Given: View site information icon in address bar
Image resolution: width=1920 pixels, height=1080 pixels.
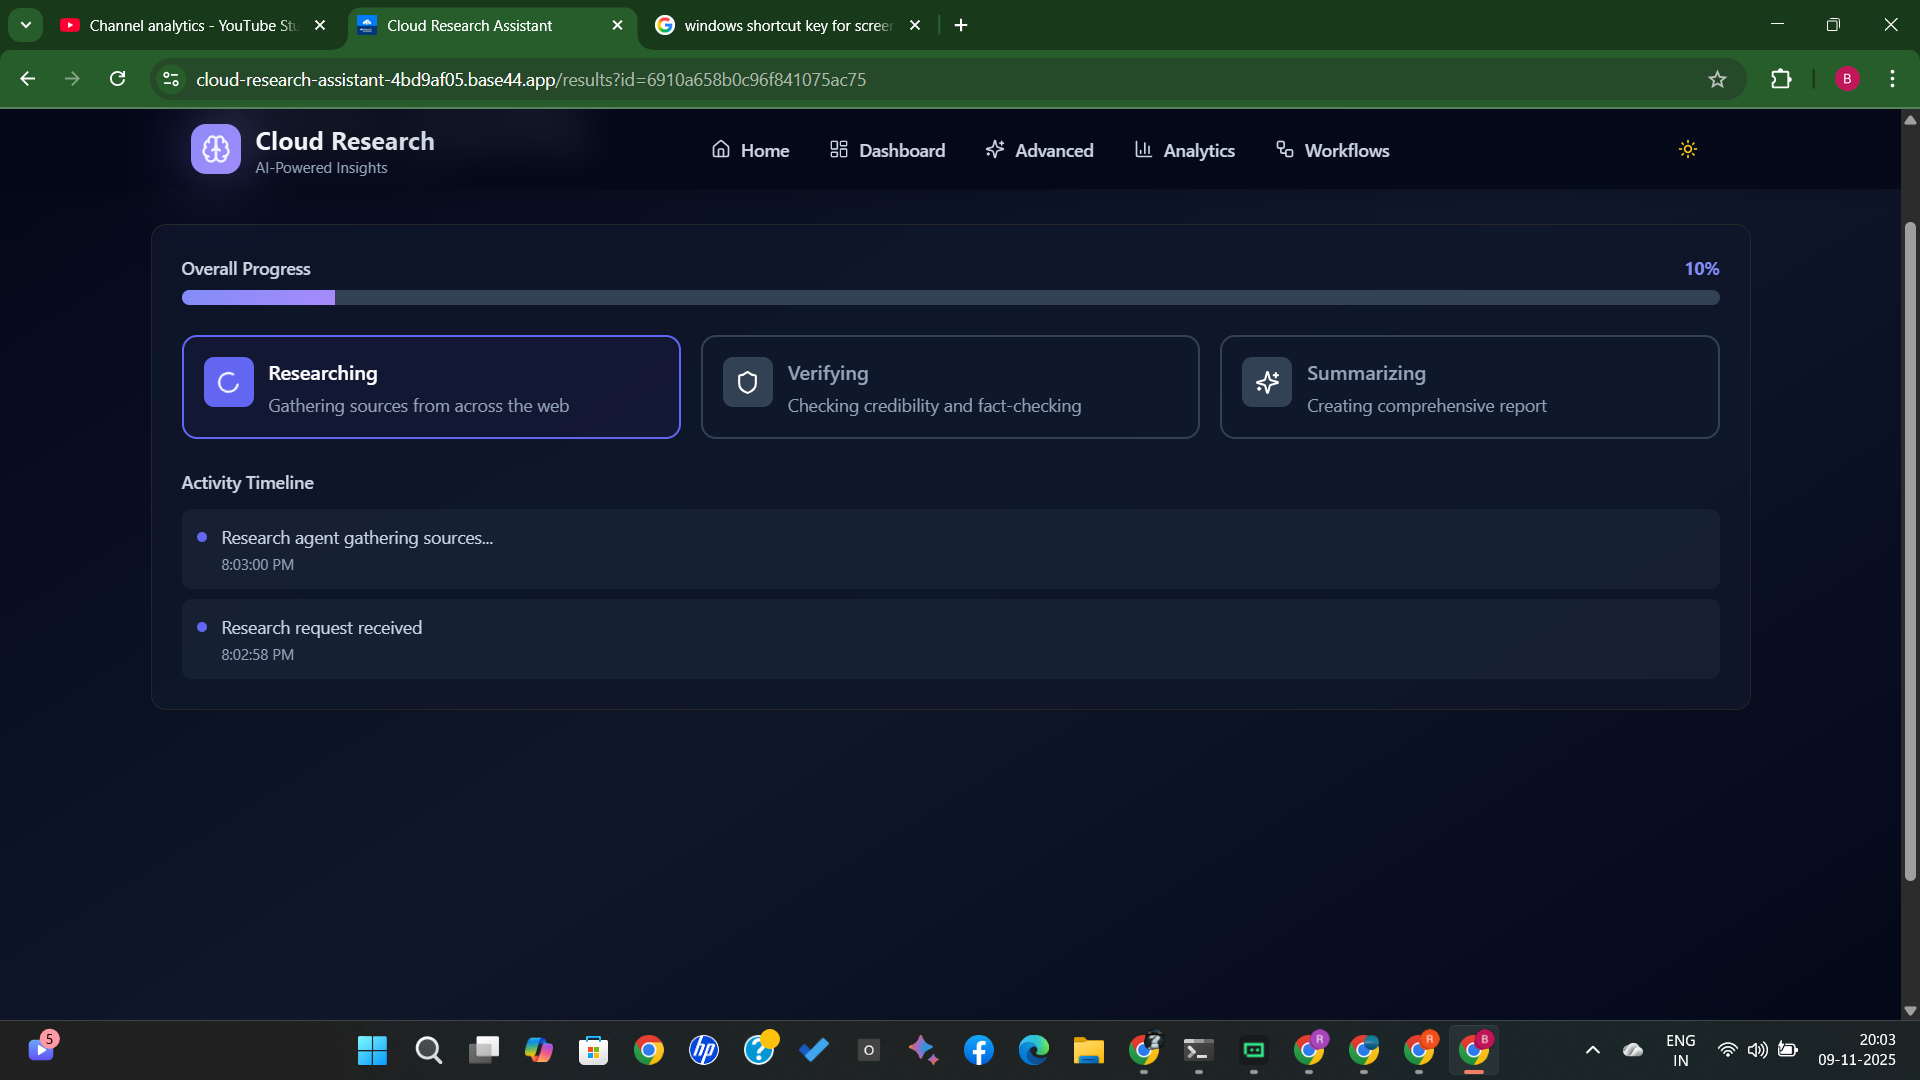Looking at the screenshot, I should coord(171,79).
